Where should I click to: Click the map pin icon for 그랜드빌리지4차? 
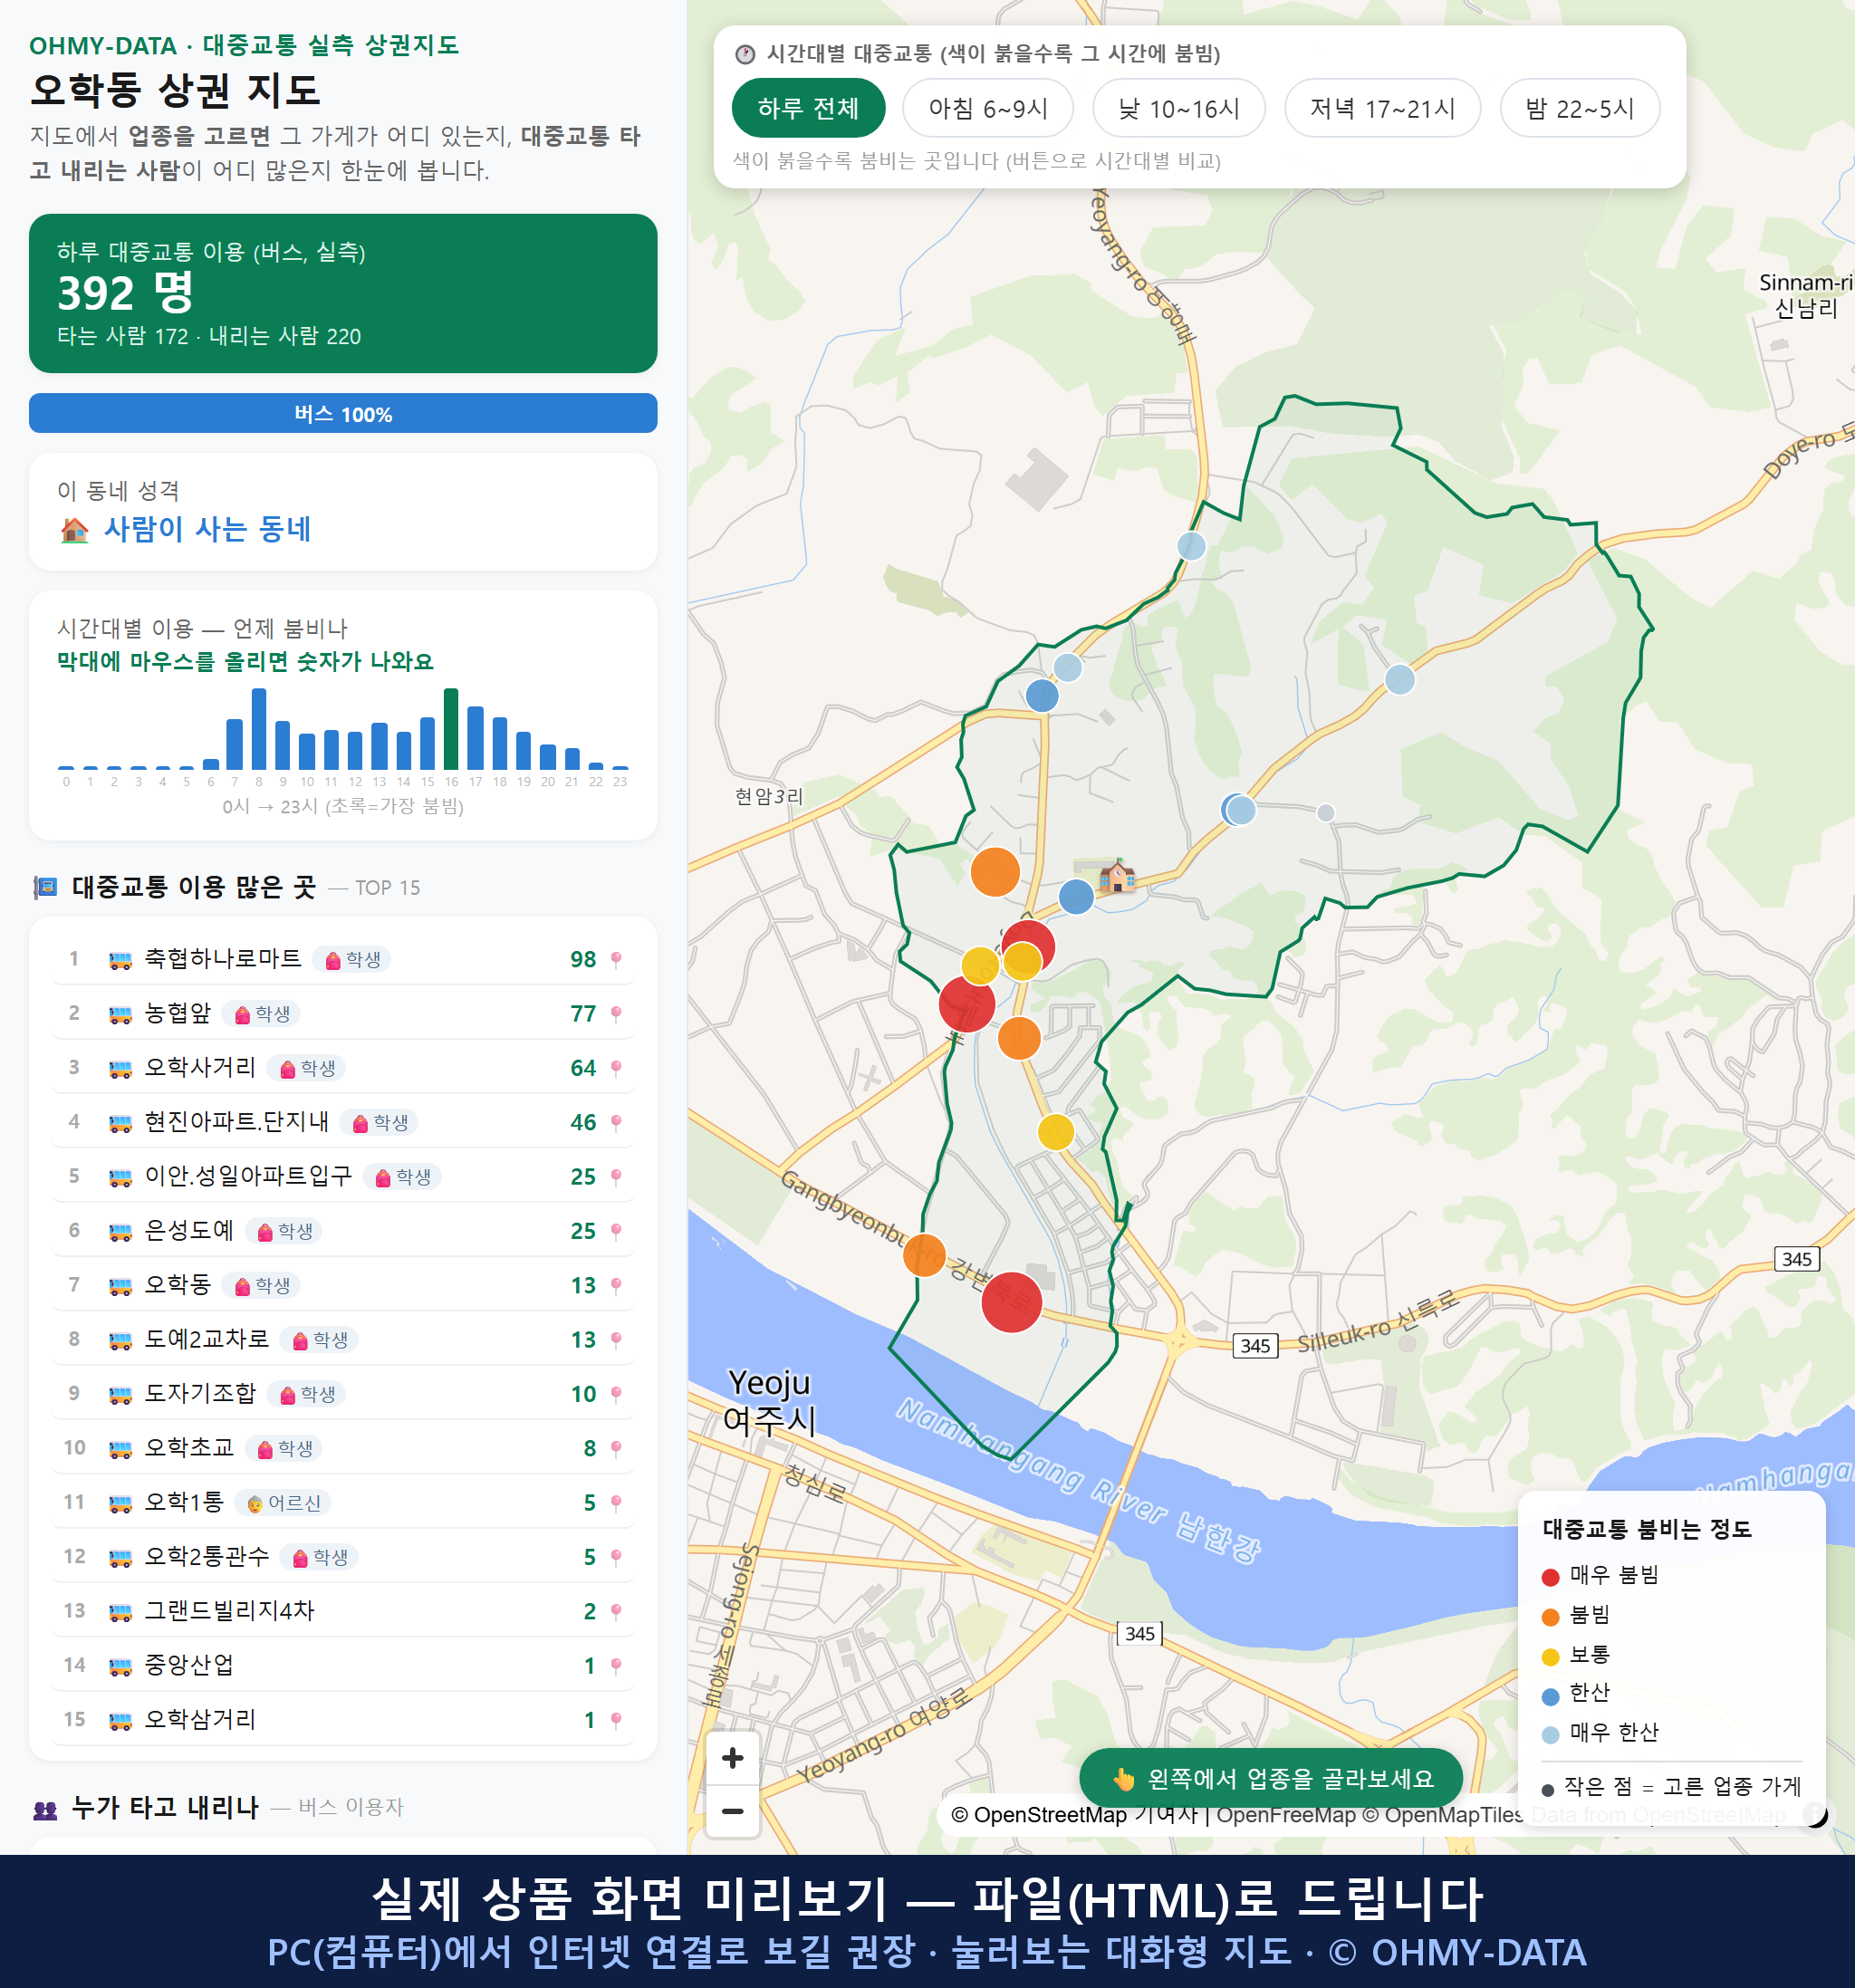tap(616, 1611)
